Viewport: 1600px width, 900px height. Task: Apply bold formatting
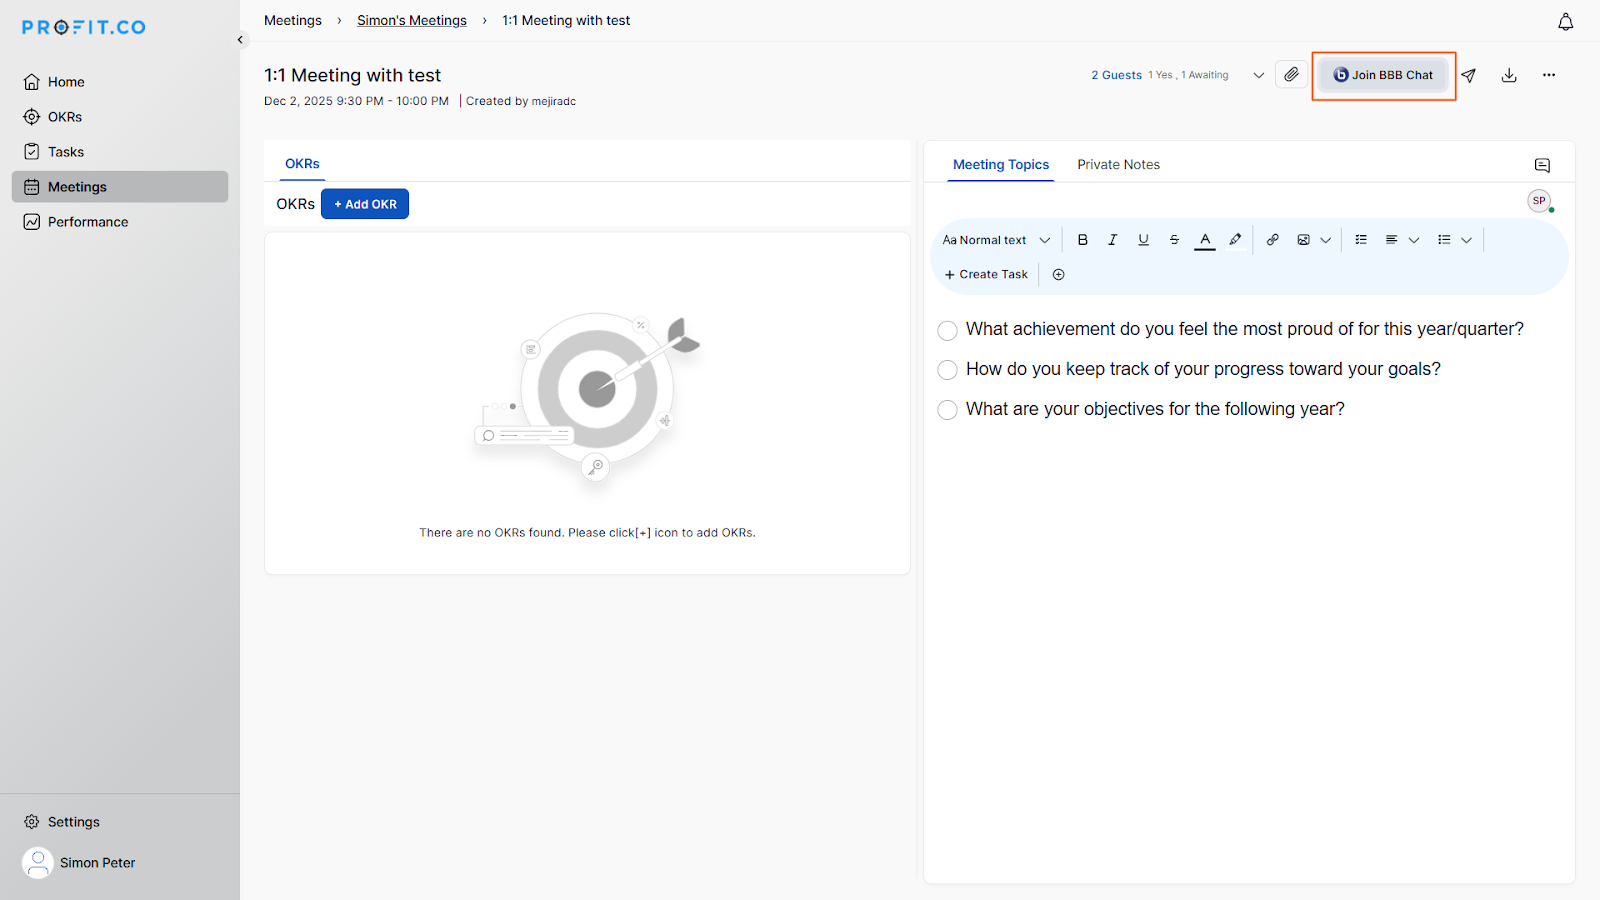(1082, 240)
